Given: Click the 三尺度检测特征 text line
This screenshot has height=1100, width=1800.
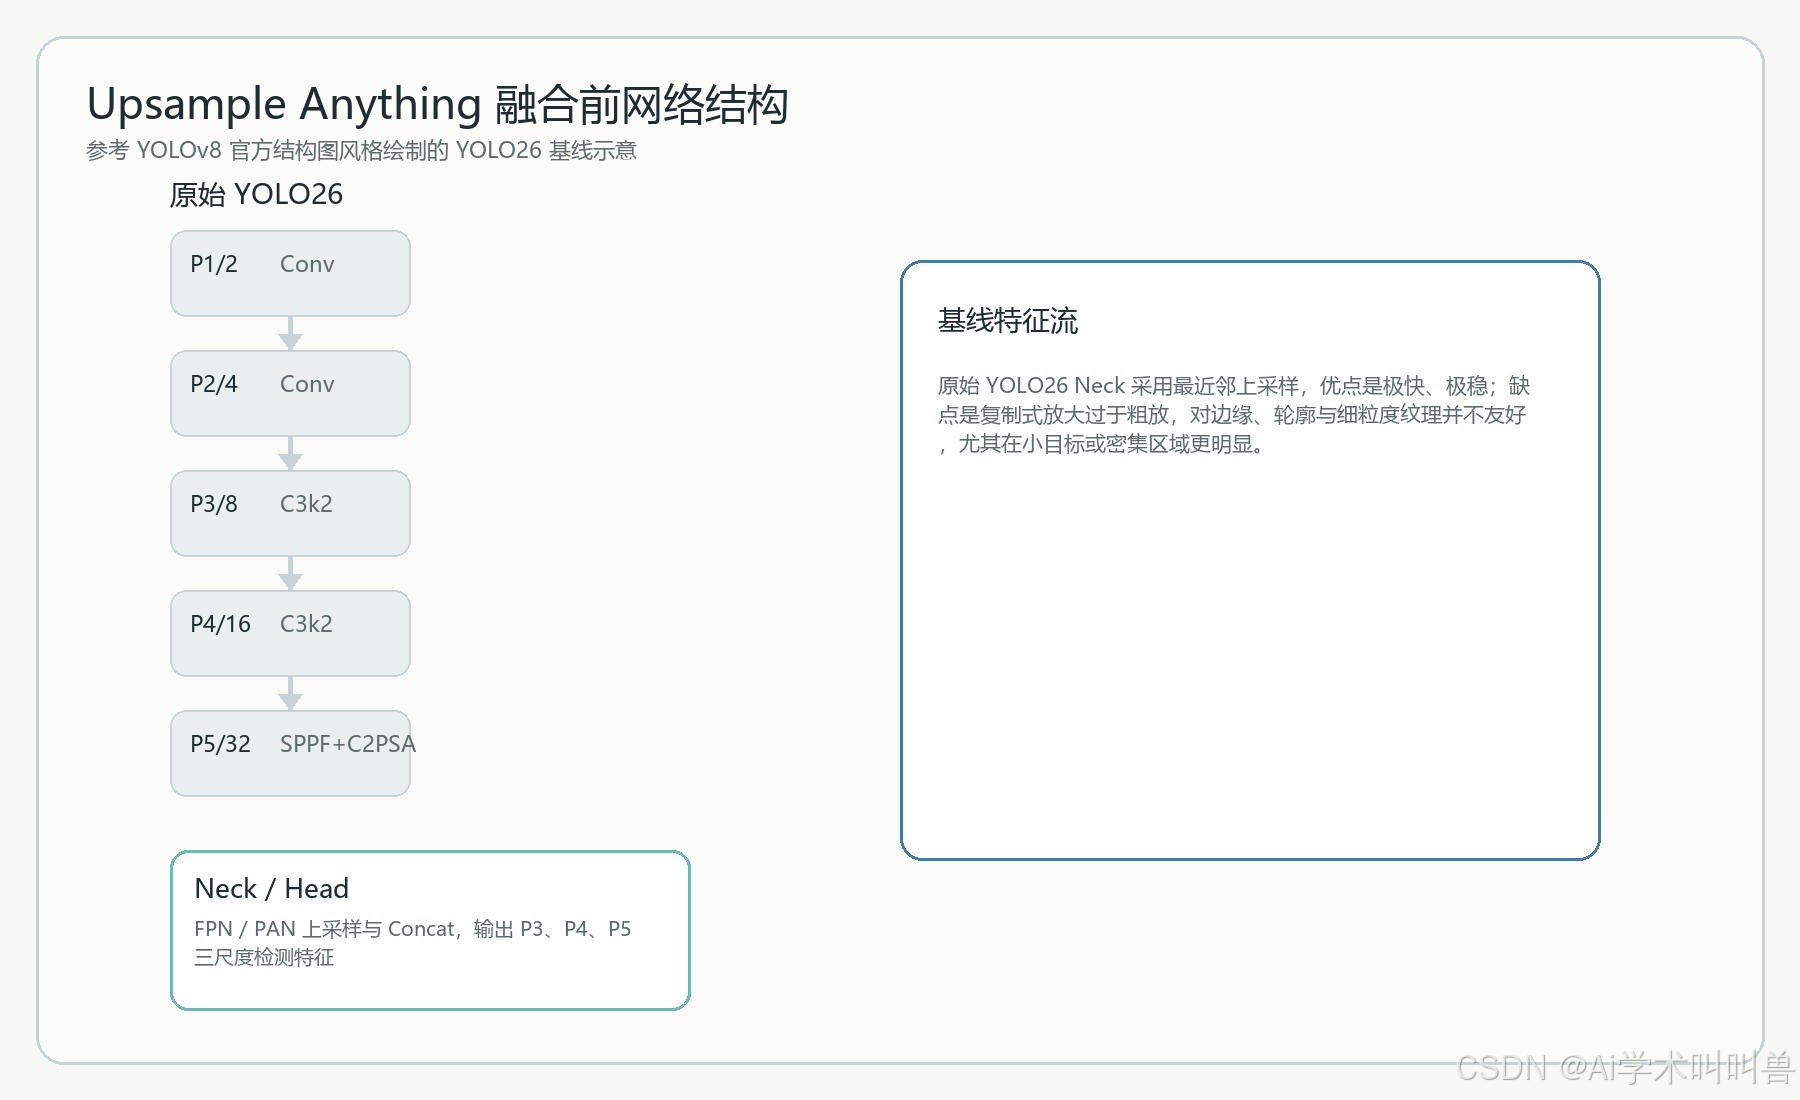Looking at the screenshot, I should pyautogui.click(x=264, y=957).
